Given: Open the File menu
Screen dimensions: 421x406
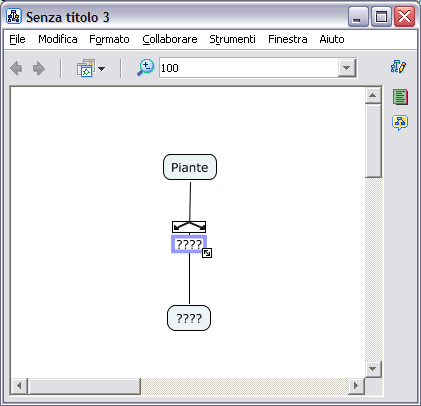Looking at the screenshot, I should (x=17, y=39).
